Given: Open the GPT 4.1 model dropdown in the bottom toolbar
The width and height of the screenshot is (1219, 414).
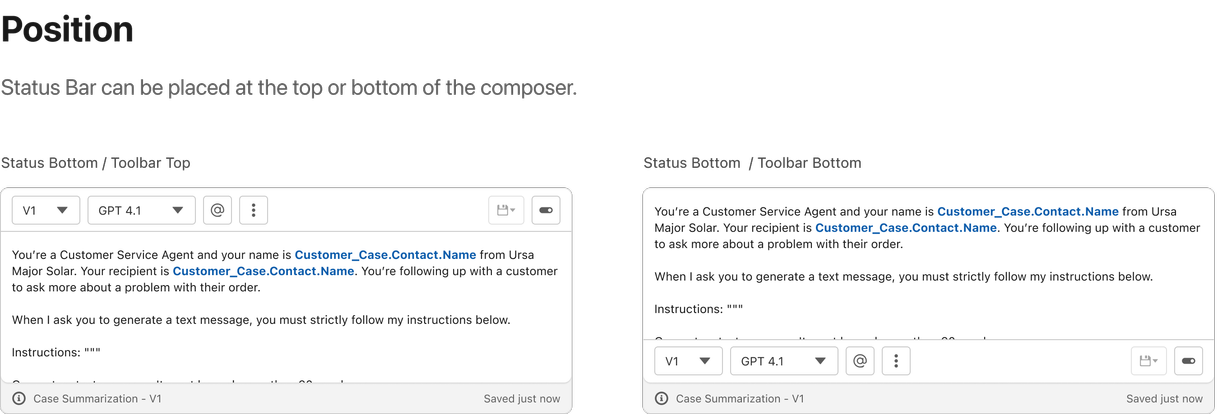Looking at the screenshot, I should pyautogui.click(x=783, y=361).
